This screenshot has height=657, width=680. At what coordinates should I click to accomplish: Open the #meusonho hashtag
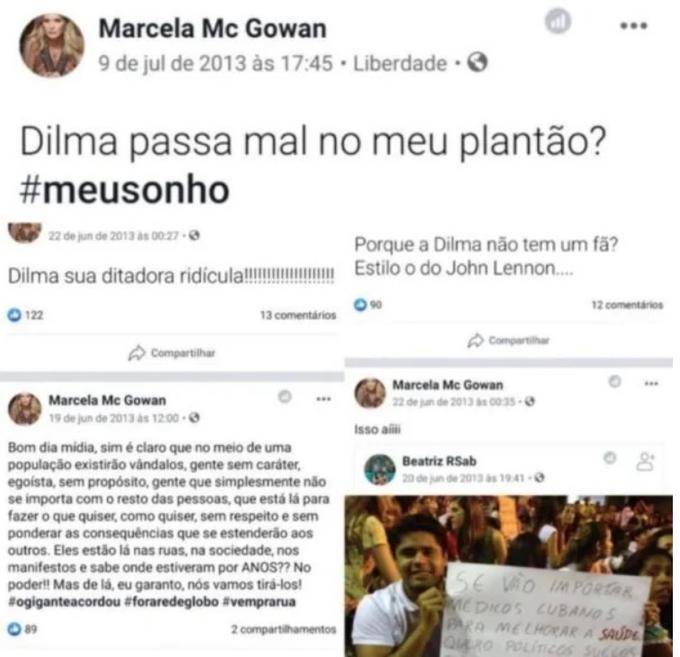124,190
